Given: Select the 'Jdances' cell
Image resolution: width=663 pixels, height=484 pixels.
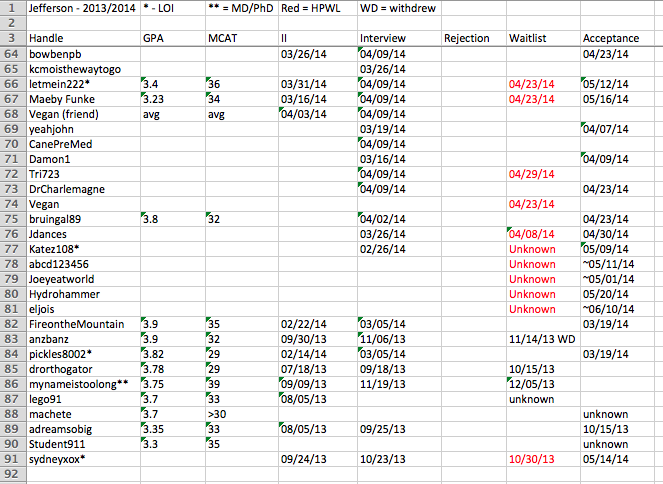Looking at the screenshot, I should [x=83, y=234].
